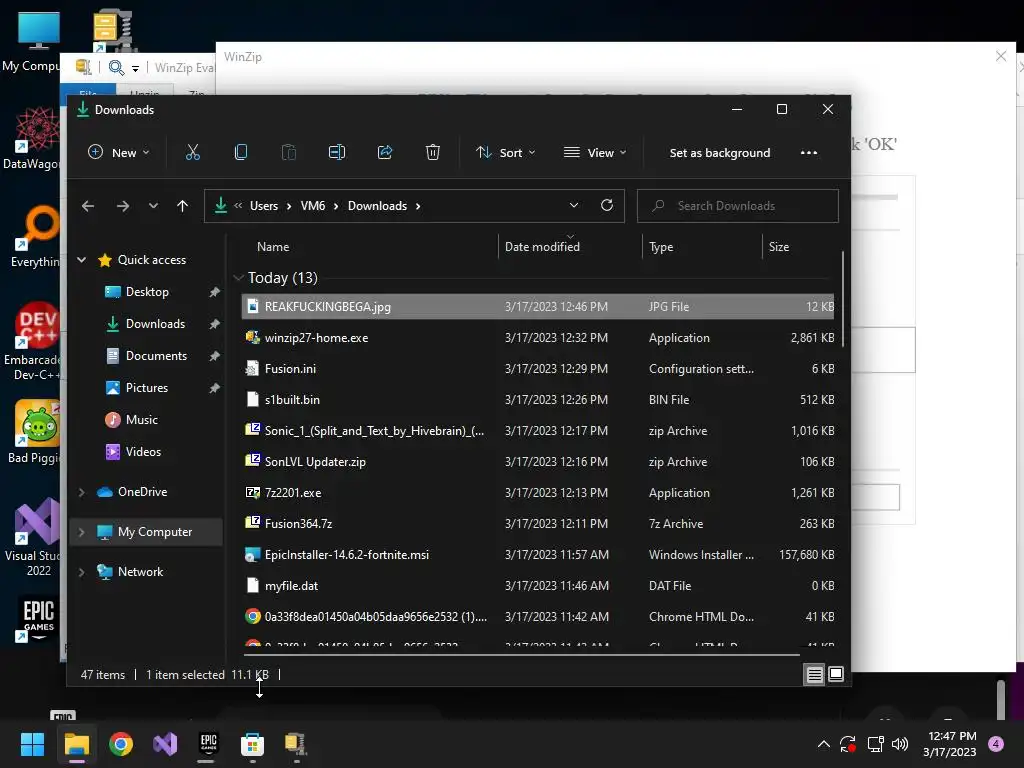Select the file SonLVL Updater.zip
Image resolution: width=1024 pixels, height=768 pixels.
coord(538,462)
